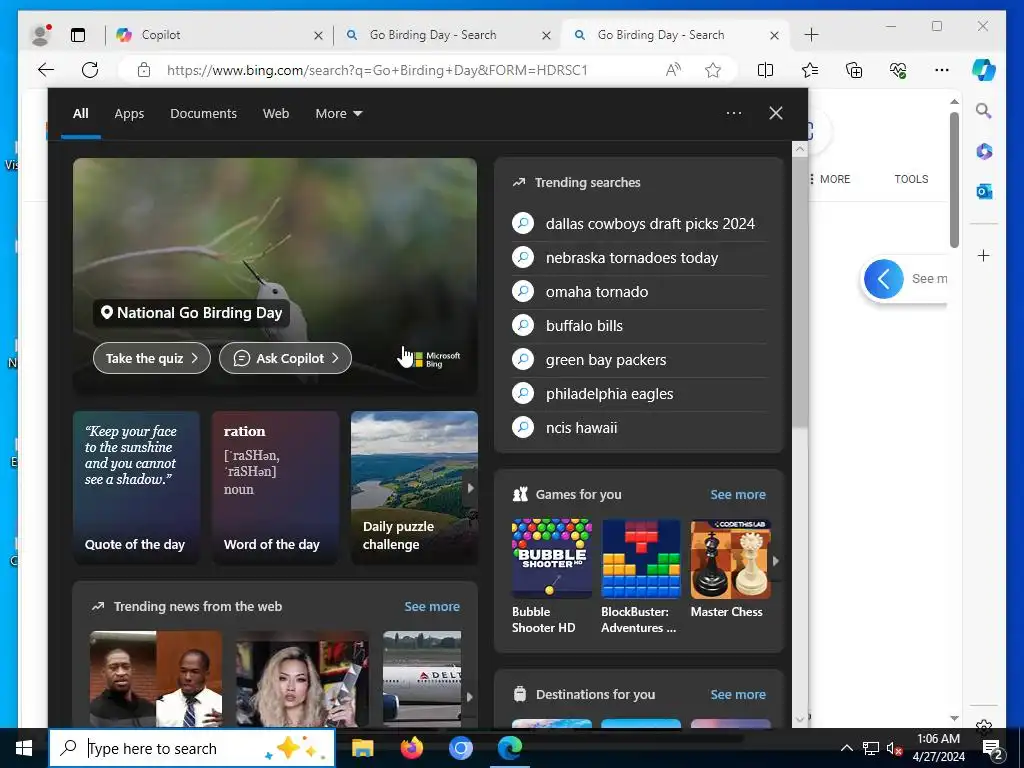Click the Type here to search box
The height and width of the screenshot is (768, 1024).
(x=192, y=748)
